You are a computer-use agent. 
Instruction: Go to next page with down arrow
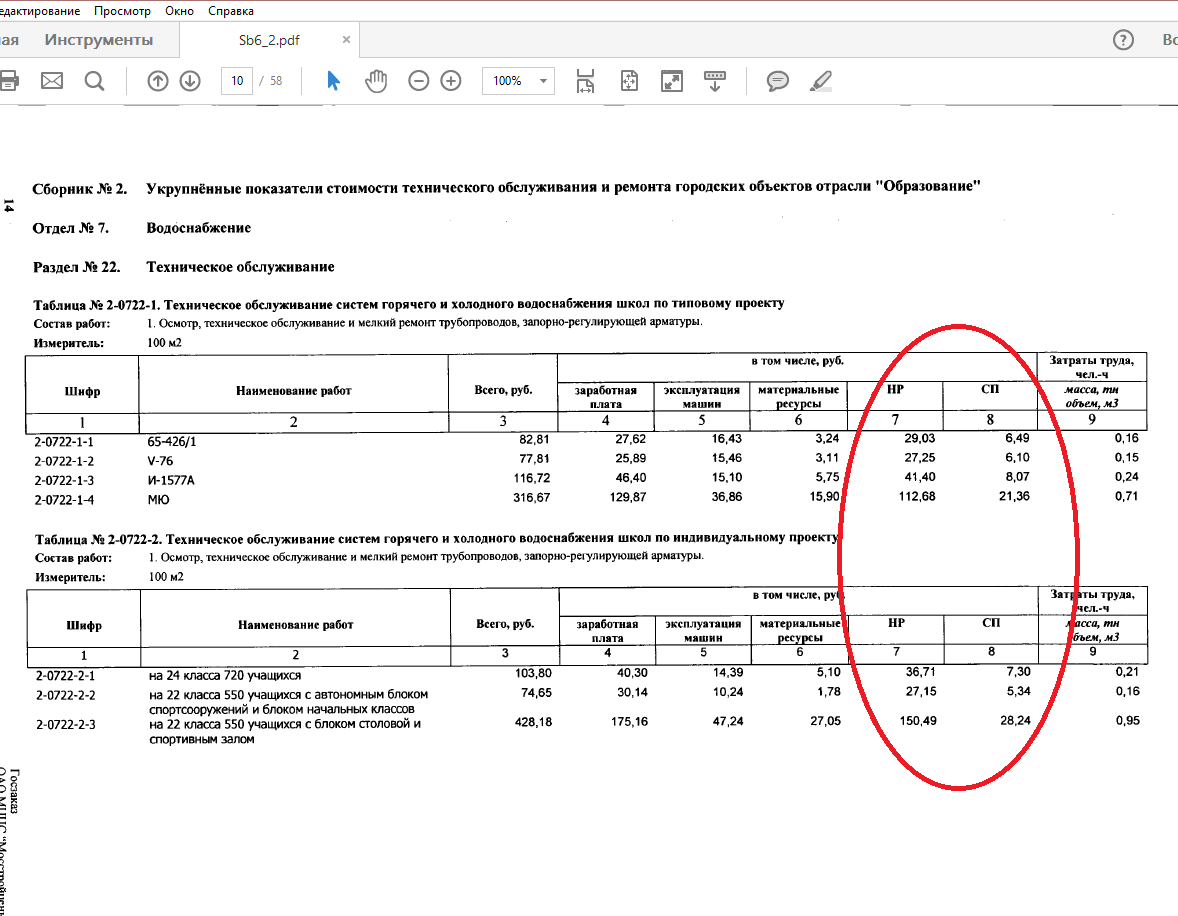tap(190, 80)
